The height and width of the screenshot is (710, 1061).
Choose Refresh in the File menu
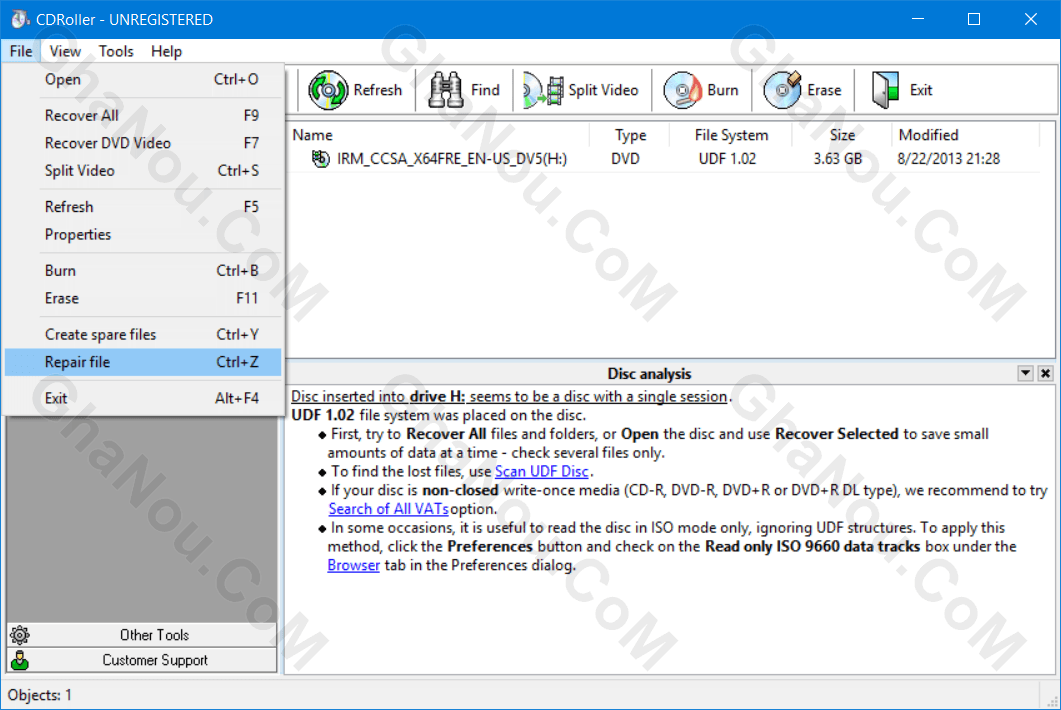[x=143, y=207]
